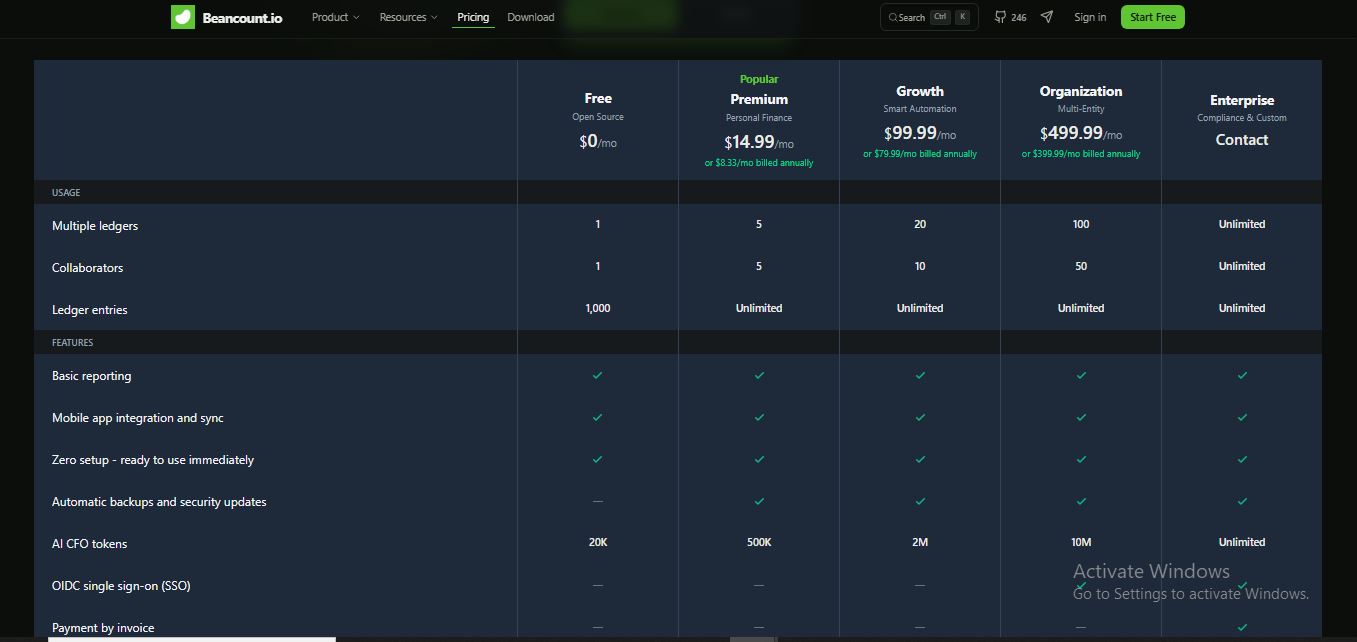Click Automatic backups checkmark under Premium
This screenshot has width=1357, height=642.
pyautogui.click(x=759, y=502)
